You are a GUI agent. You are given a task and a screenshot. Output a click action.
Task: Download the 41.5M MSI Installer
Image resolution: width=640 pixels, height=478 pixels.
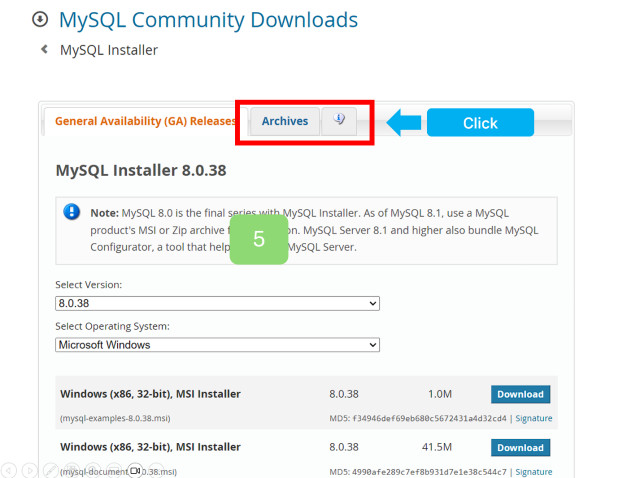[x=520, y=448]
